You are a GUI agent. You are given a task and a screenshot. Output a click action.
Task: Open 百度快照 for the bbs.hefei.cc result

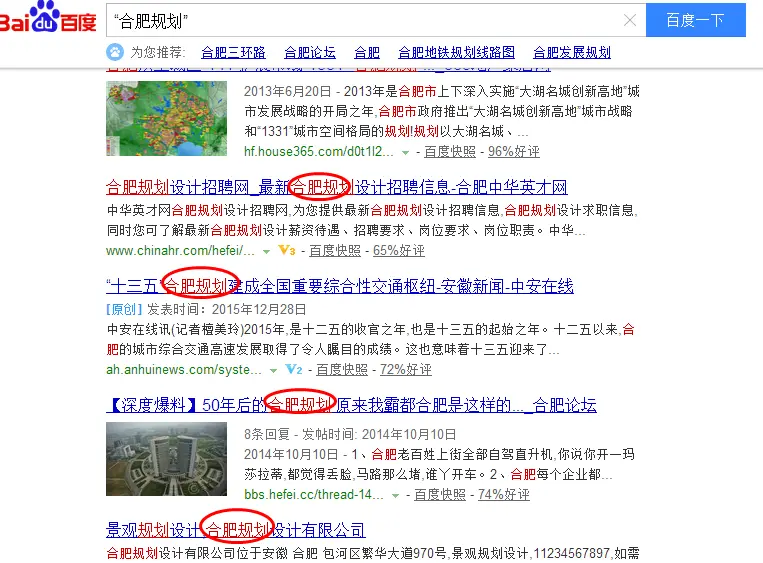pos(440,495)
